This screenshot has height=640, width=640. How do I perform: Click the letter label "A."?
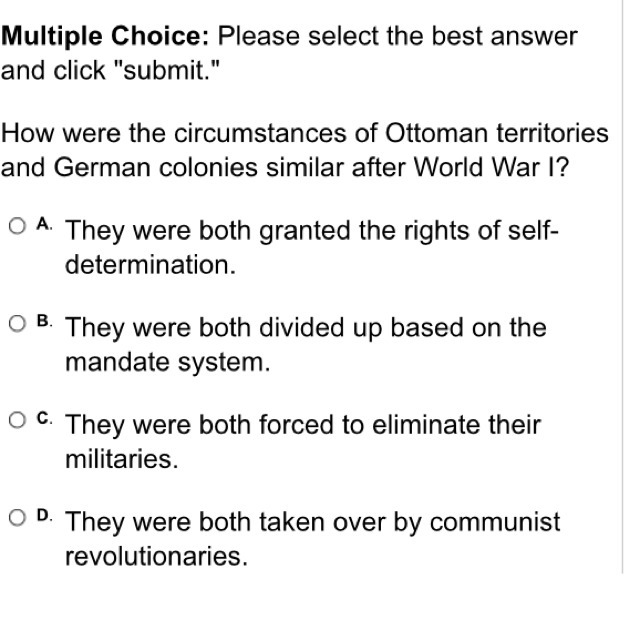44,224
